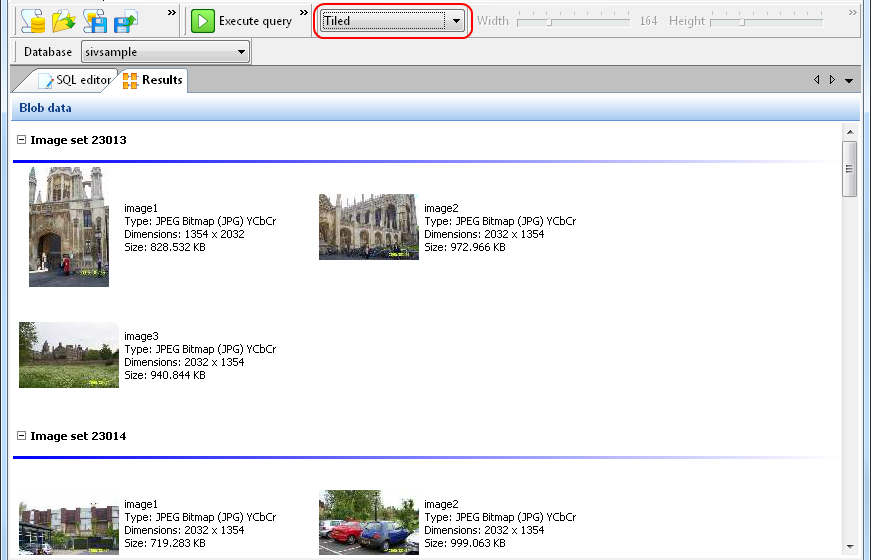This screenshot has height=560, width=871.
Task: Open the sivsample database dropdown
Action: (x=241, y=52)
